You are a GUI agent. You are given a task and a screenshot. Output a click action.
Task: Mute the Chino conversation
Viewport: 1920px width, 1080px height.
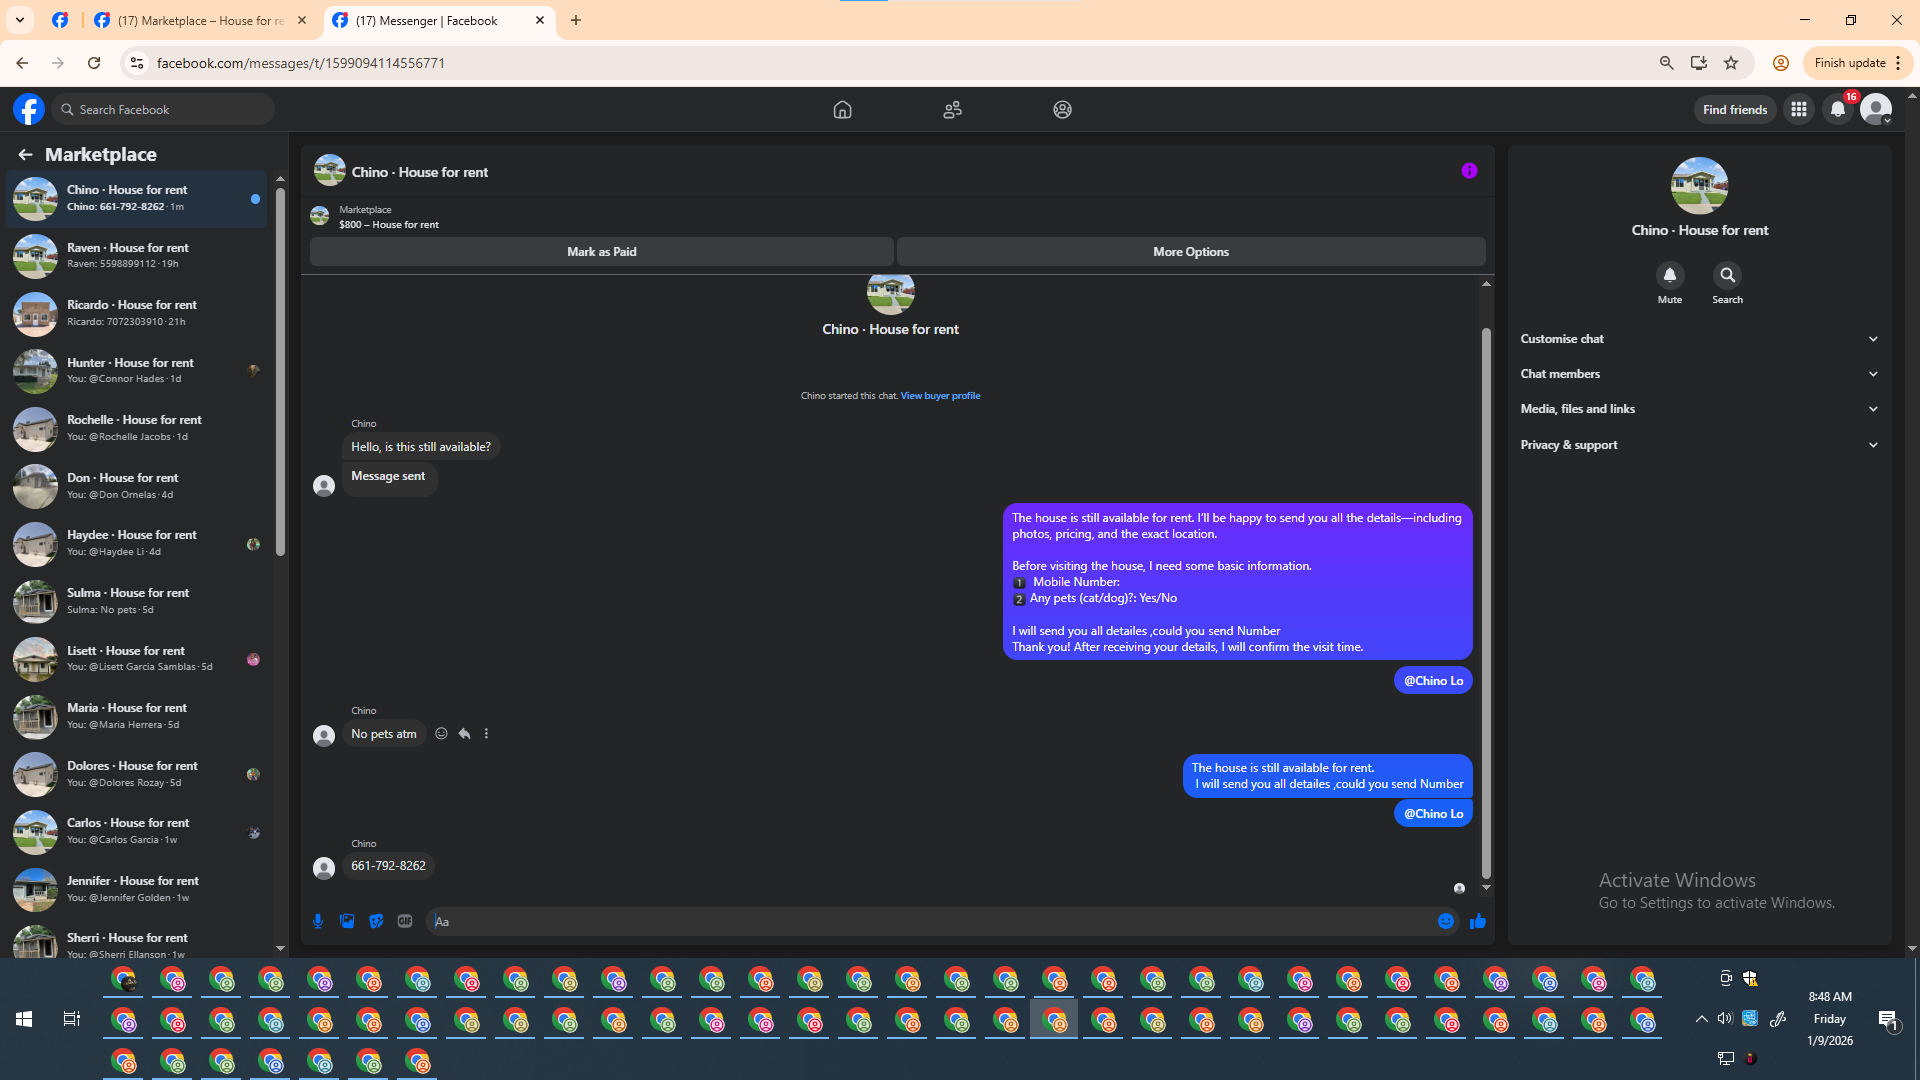coord(1669,276)
